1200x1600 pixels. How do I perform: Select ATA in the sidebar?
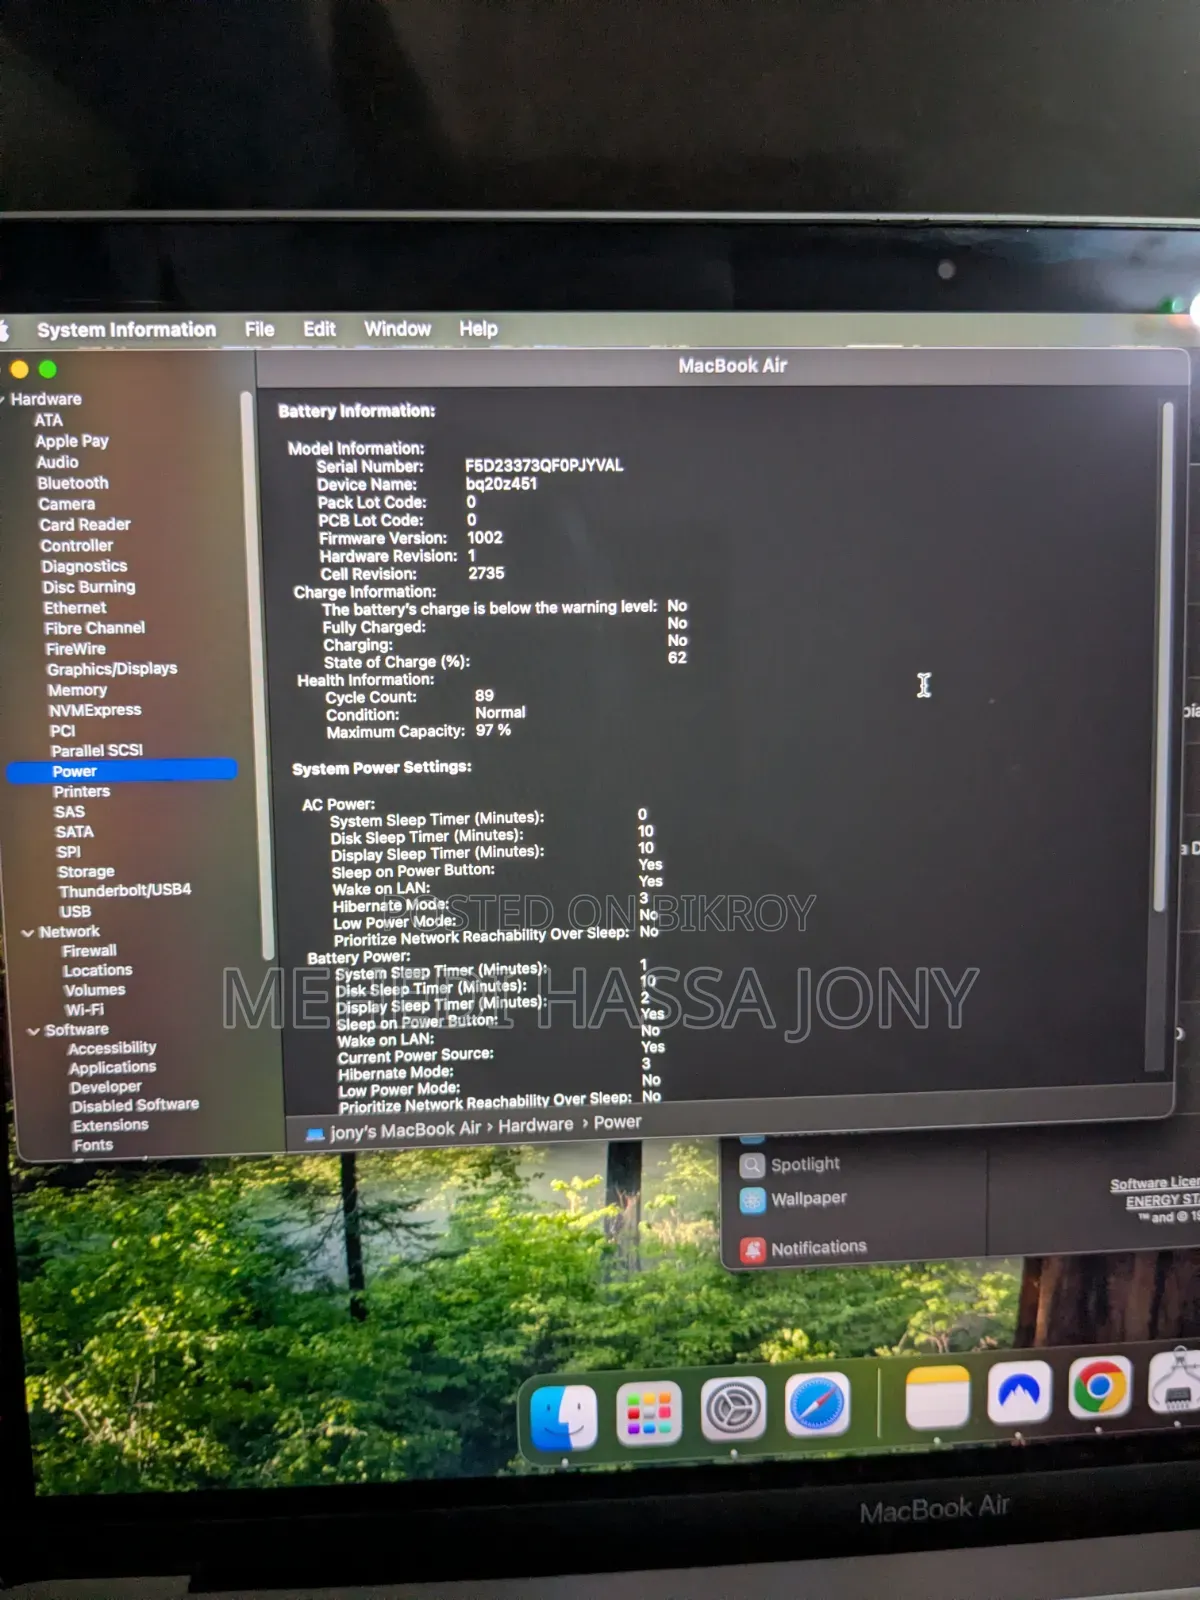coord(48,420)
